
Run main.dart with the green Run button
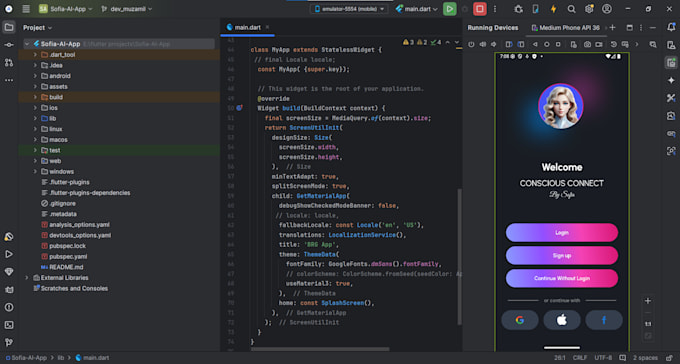tap(449, 9)
